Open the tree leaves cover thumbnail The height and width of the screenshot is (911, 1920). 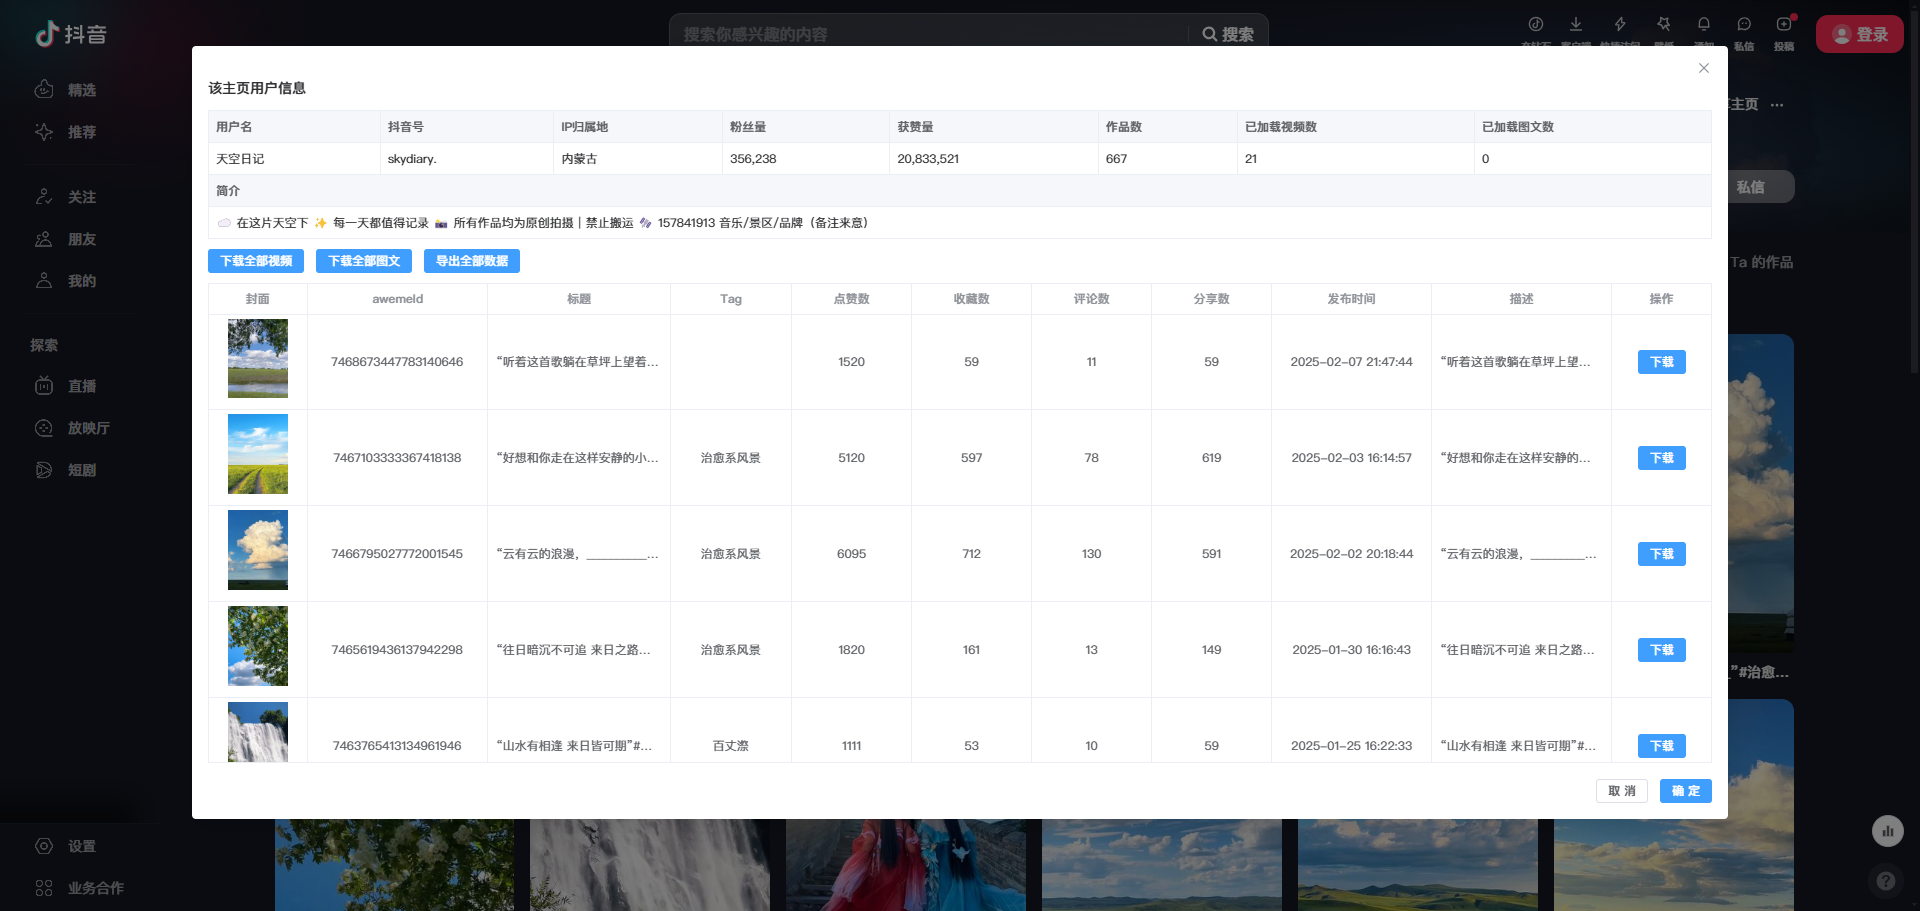pyautogui.click(x=258, y=646)
